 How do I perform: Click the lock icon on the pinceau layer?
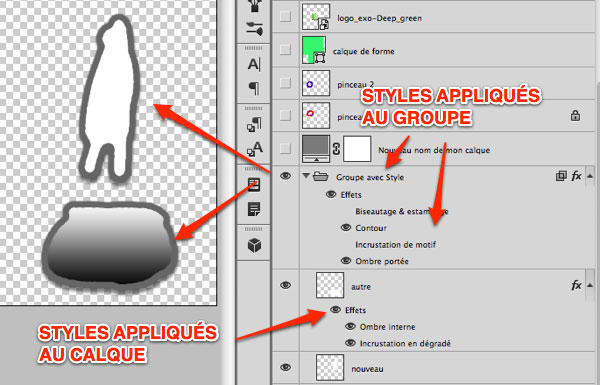pos(575,115)
